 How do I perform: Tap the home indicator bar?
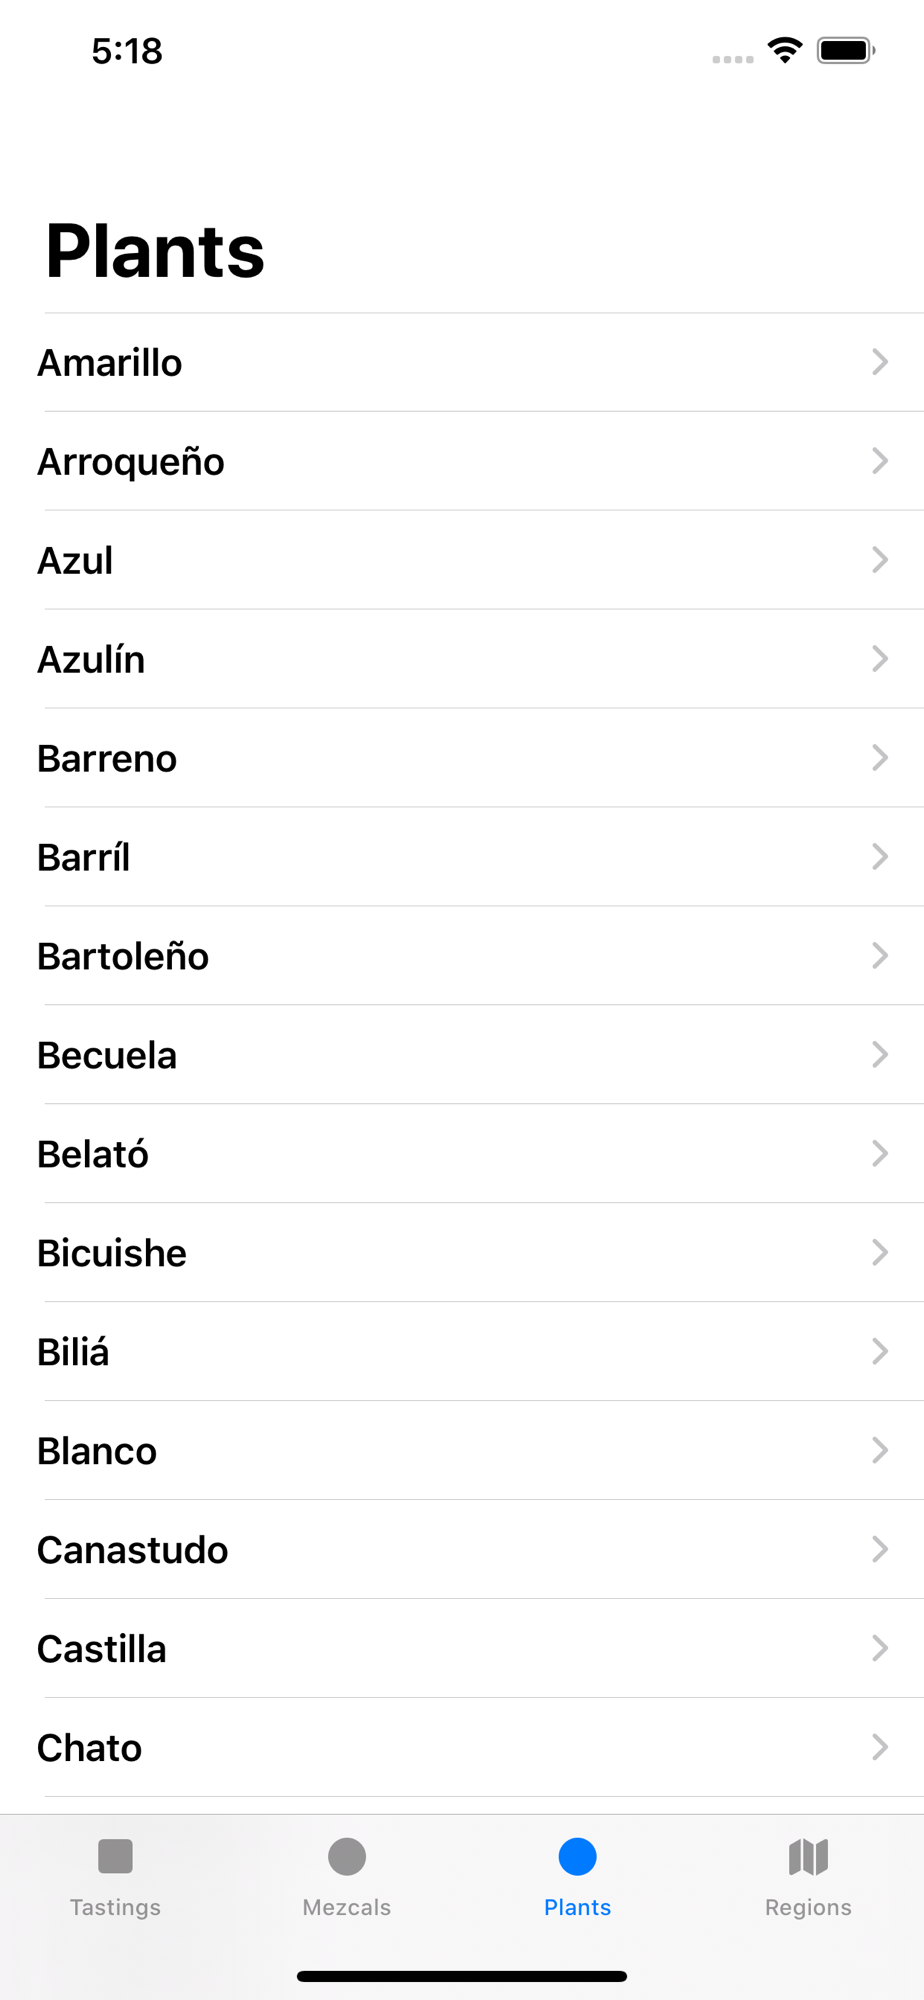tap(462, 1976)
